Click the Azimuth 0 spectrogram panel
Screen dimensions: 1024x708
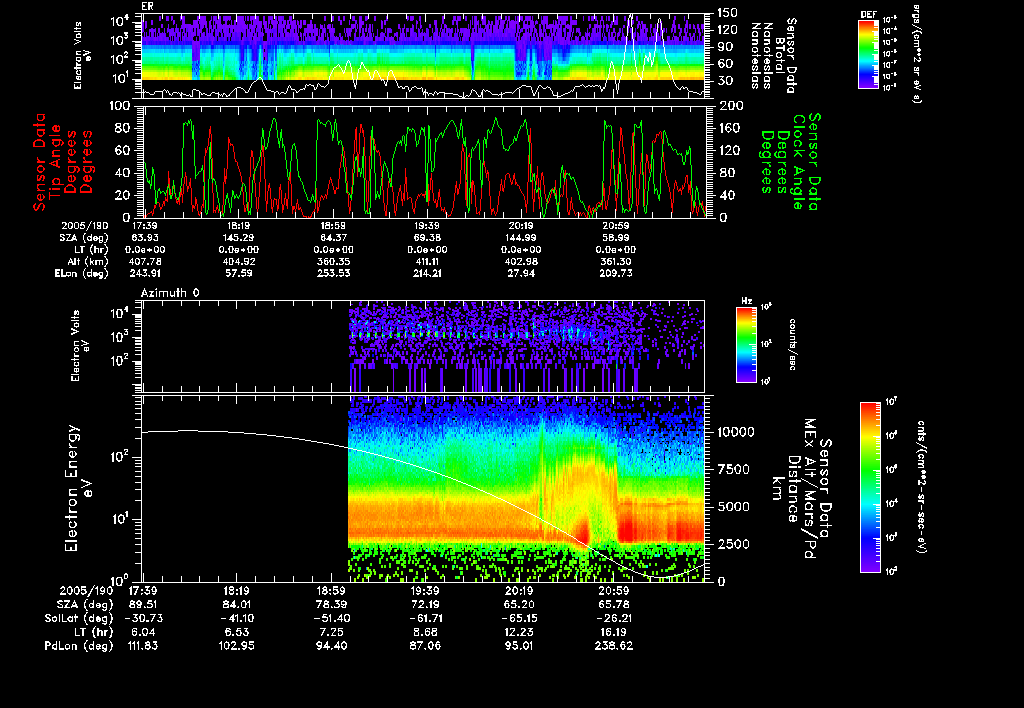[423, 346]
